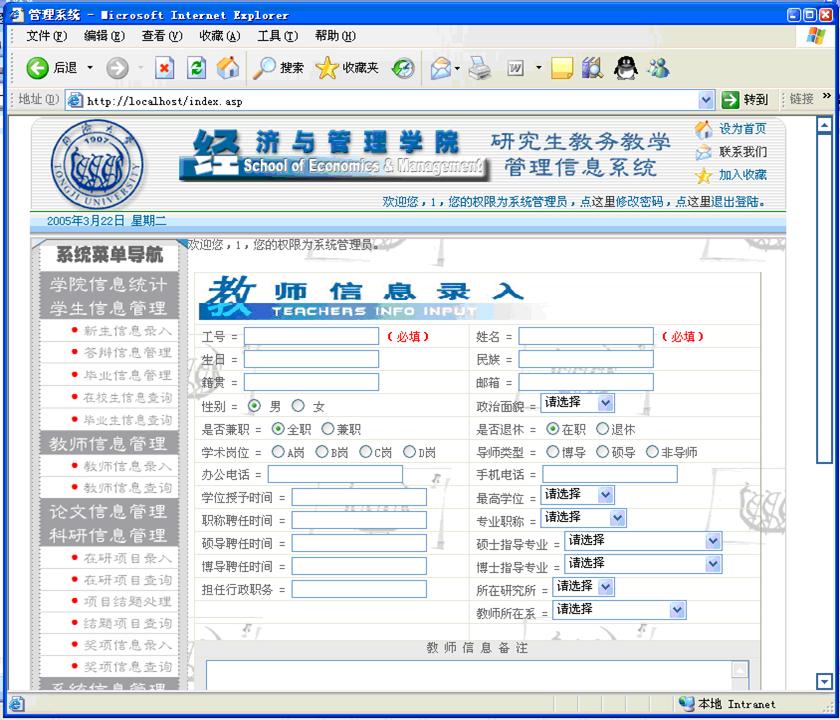Click the house icon beside 设为首页
The width and height of the screenshot is (840, 720).
point(703,129)
